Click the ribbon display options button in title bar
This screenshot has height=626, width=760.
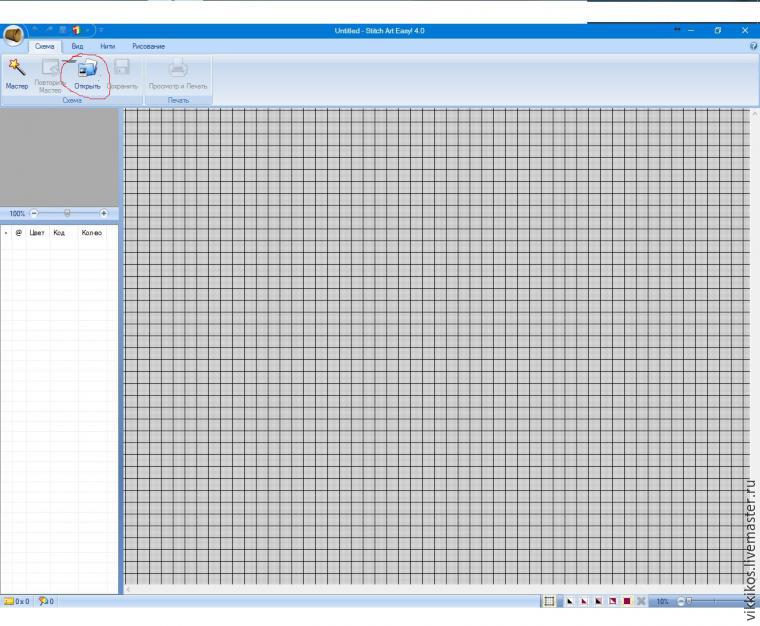[677, 30]
